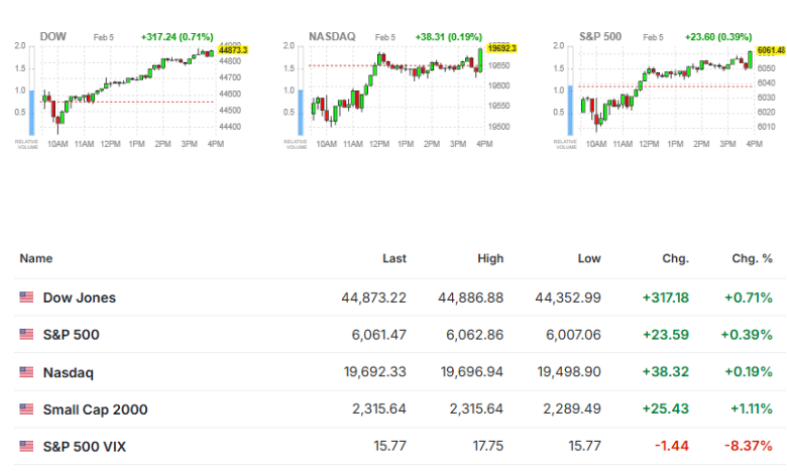Click VIX change -1.44

(672, 446)
